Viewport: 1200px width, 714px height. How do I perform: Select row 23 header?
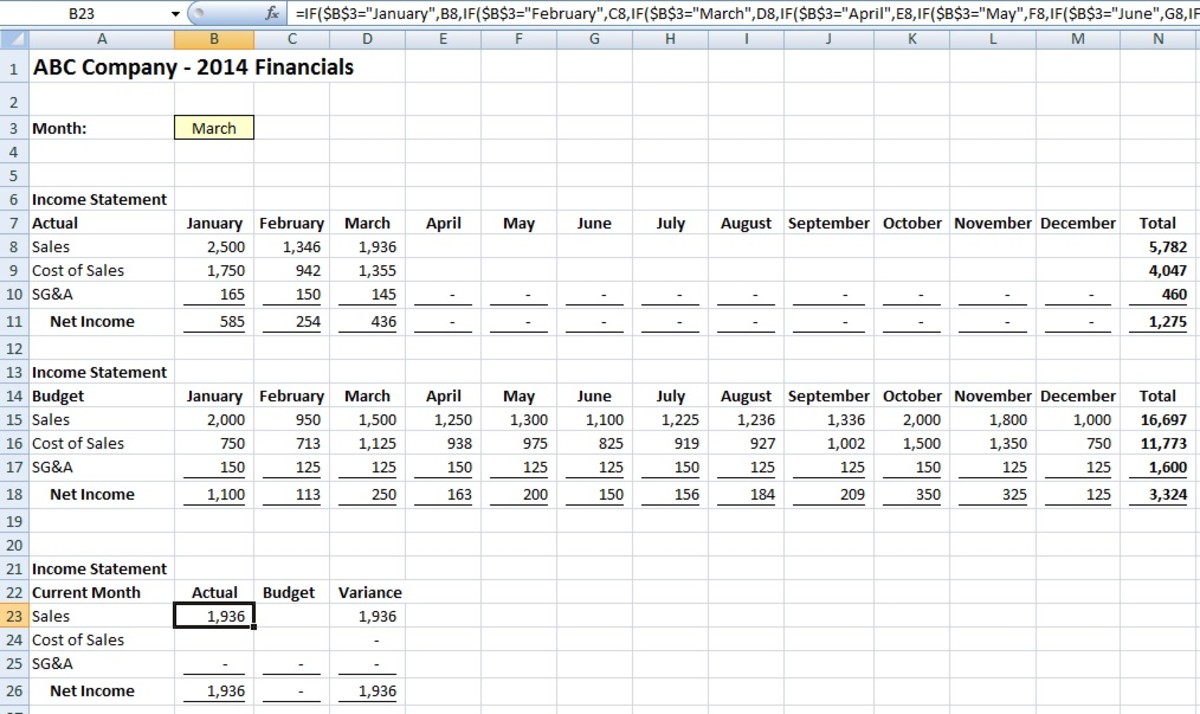point(14,616)
